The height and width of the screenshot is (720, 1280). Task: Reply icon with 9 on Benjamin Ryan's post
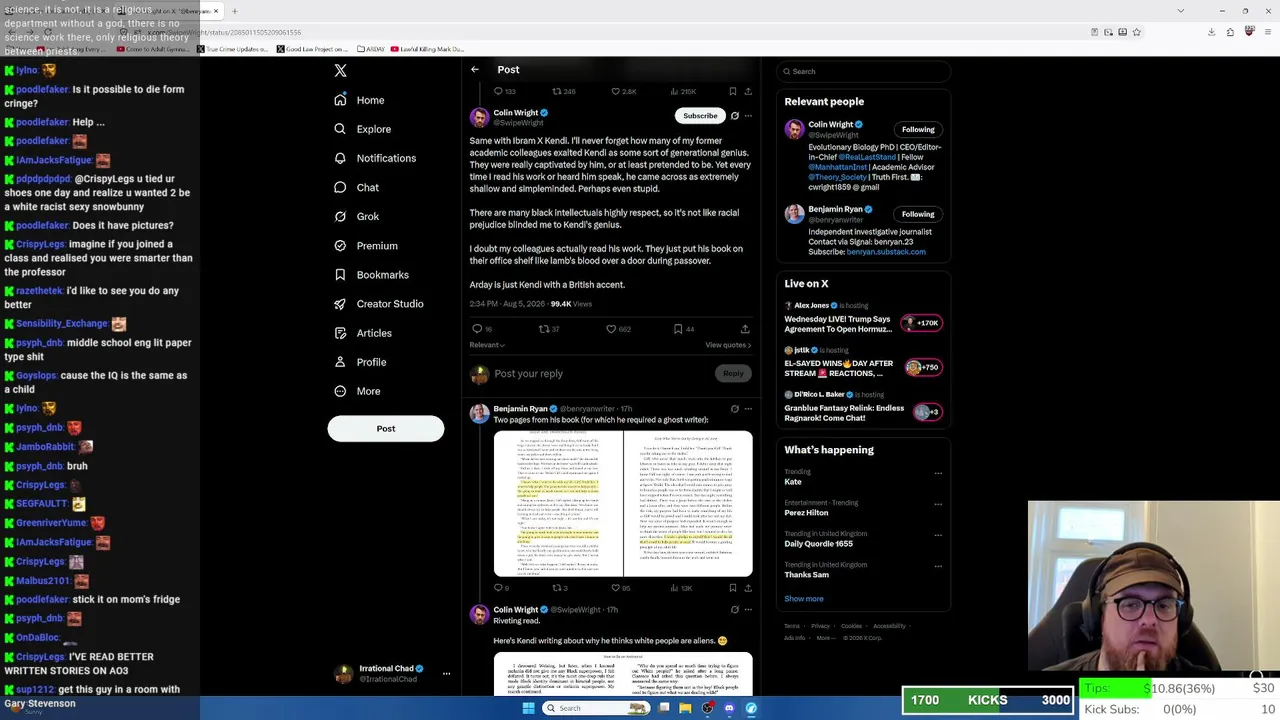[x=498, y=588]
